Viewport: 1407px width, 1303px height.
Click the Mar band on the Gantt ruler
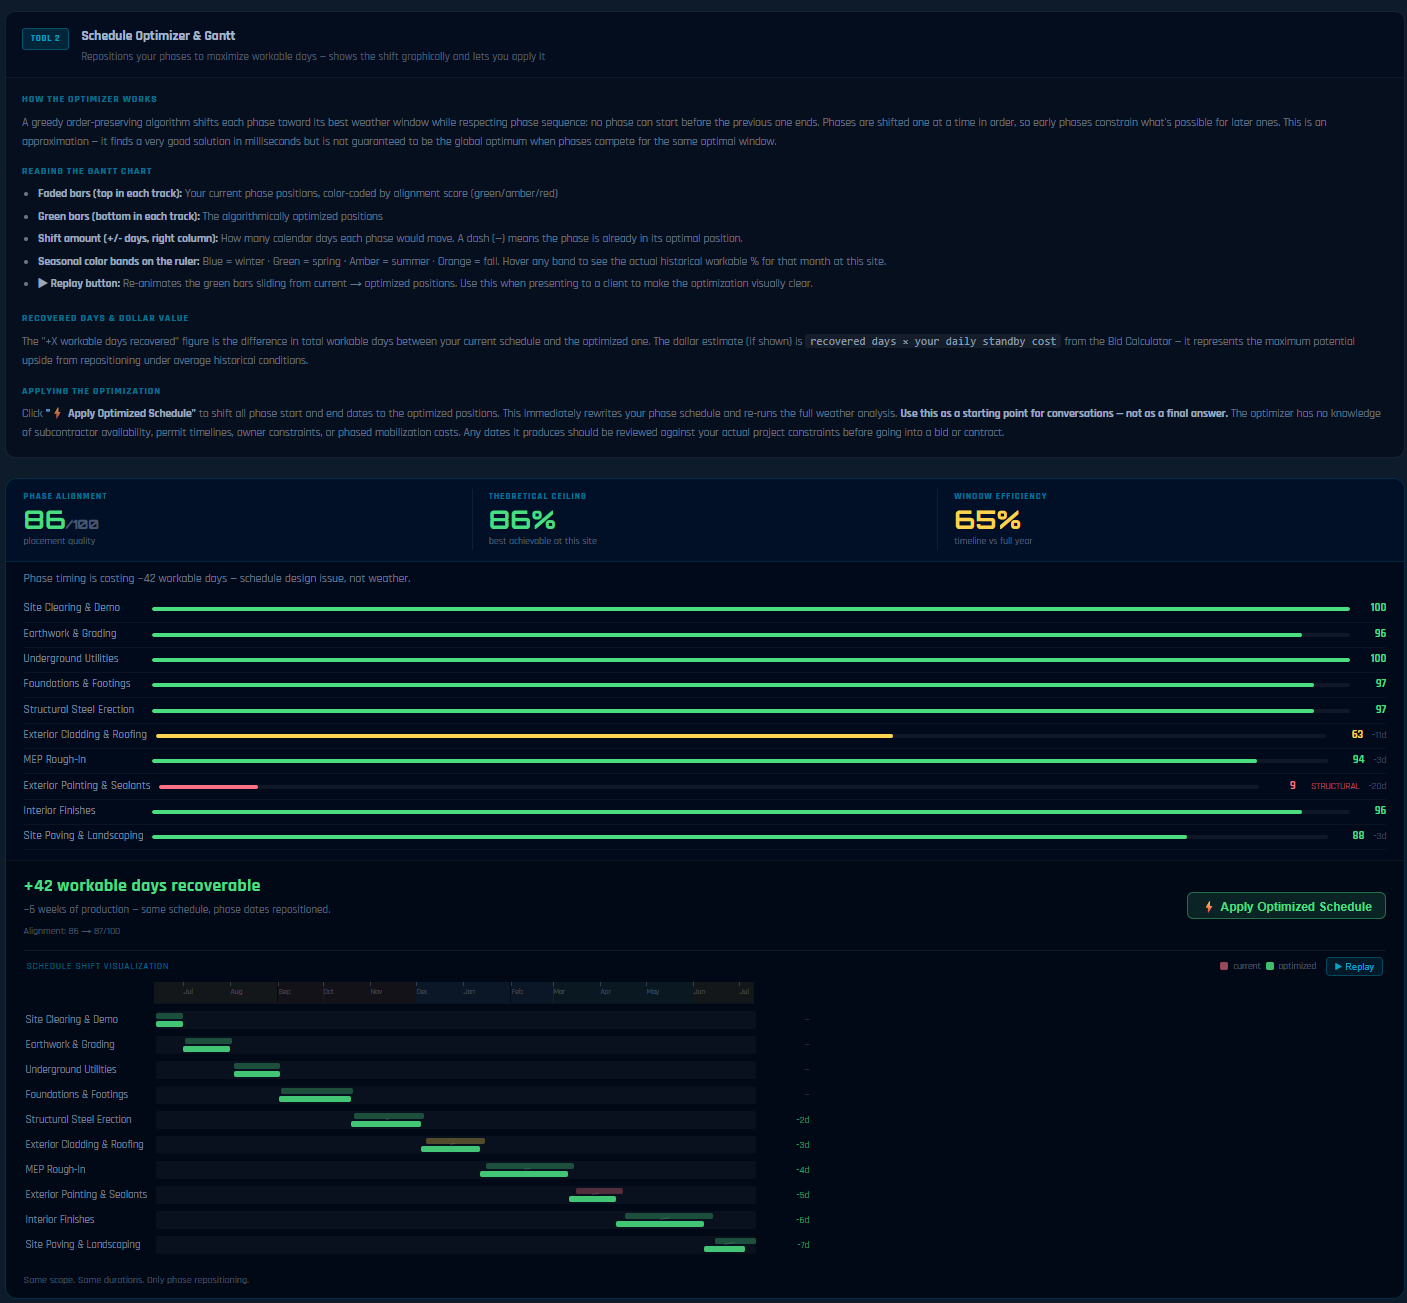pos(575,992)
